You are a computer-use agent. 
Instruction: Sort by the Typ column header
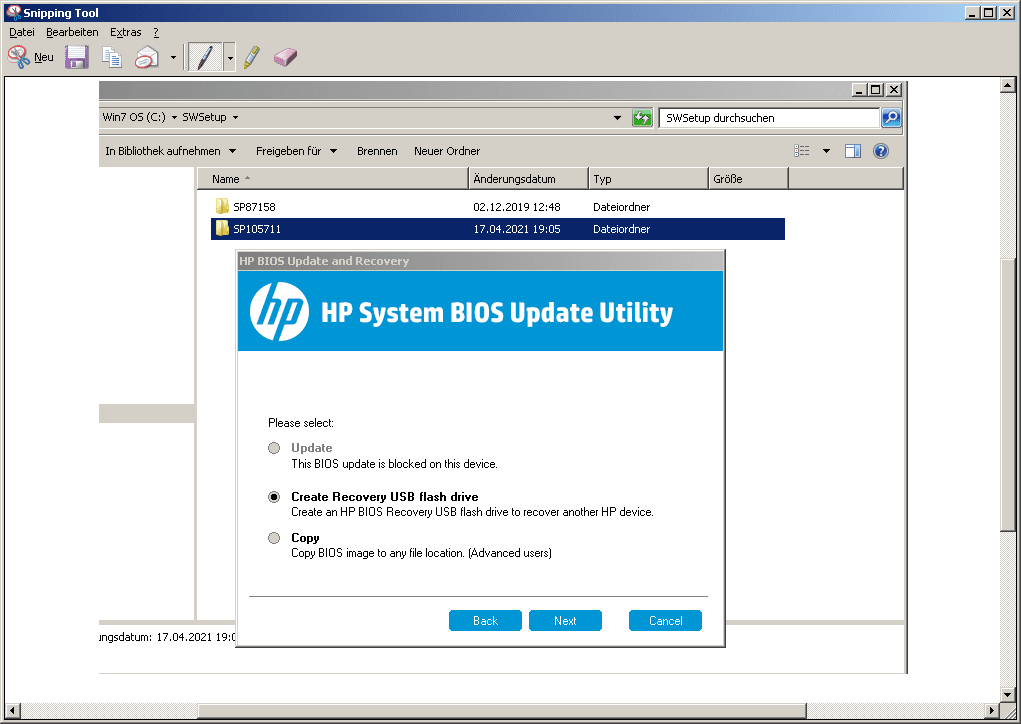pos(648,178)
